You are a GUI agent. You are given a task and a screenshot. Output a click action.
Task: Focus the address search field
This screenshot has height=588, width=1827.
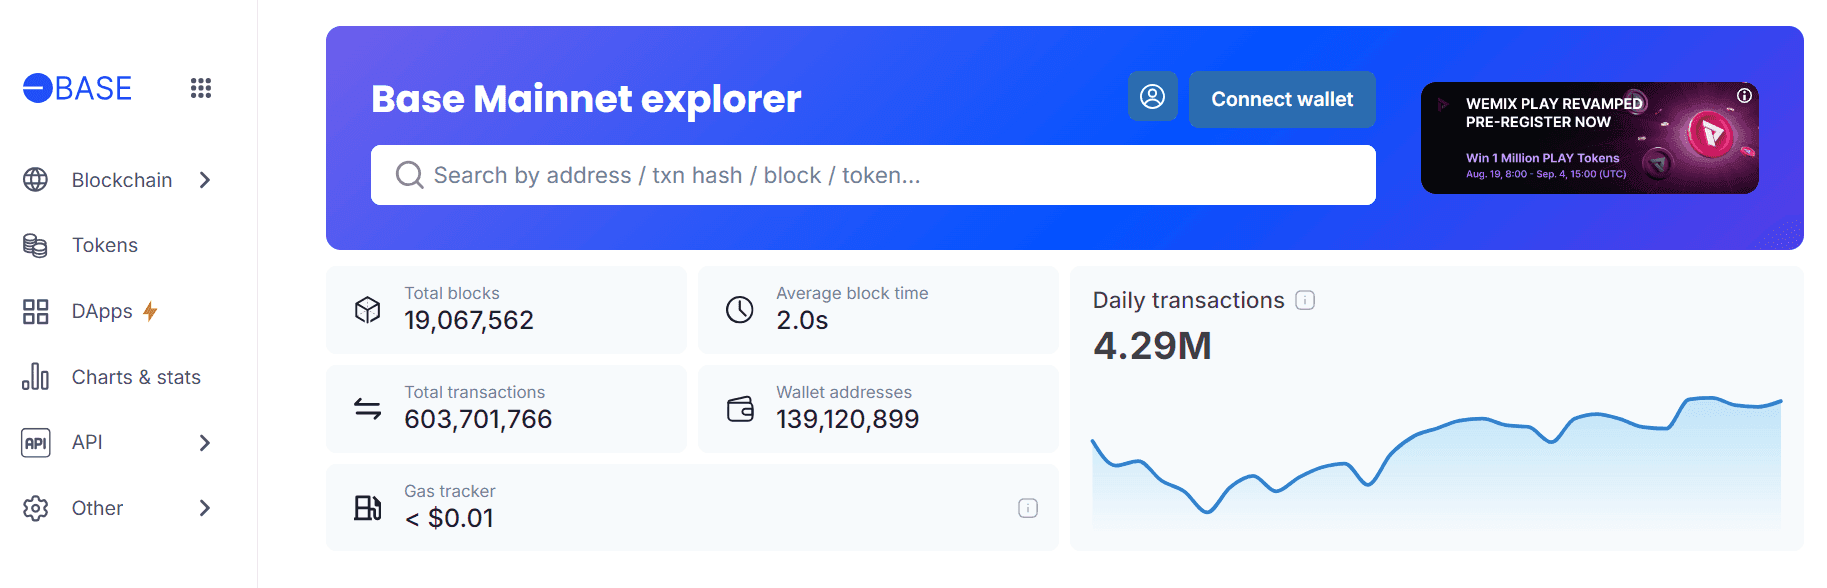pos(873,175)
